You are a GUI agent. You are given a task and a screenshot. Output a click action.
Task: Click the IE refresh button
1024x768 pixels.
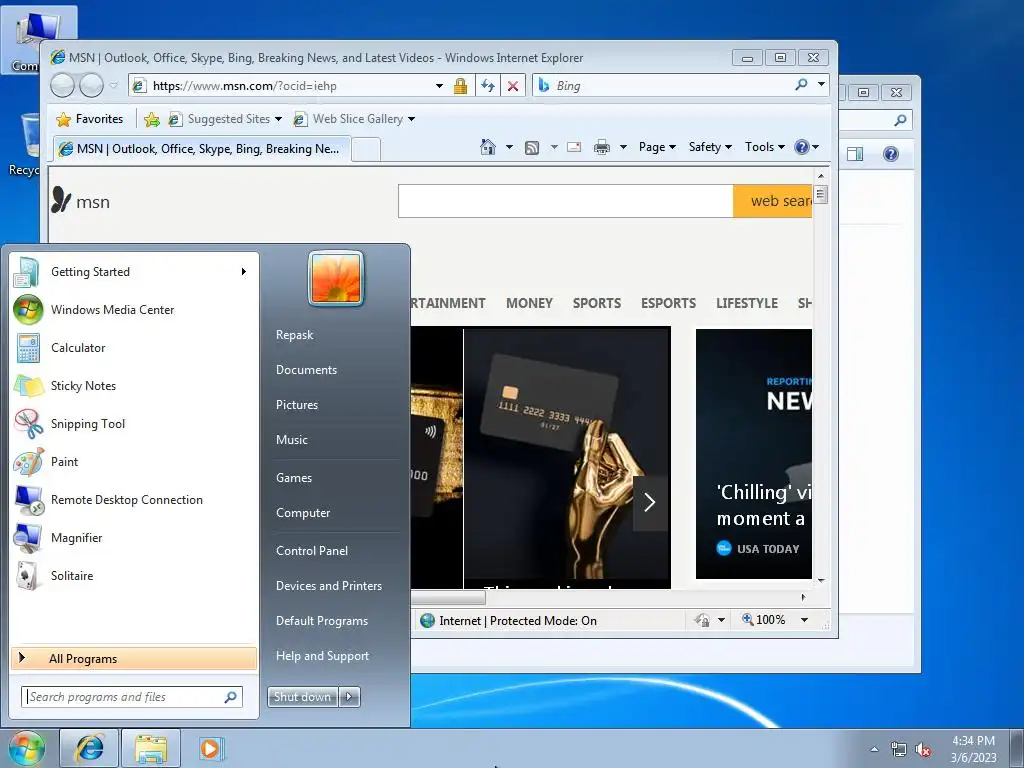488,86
